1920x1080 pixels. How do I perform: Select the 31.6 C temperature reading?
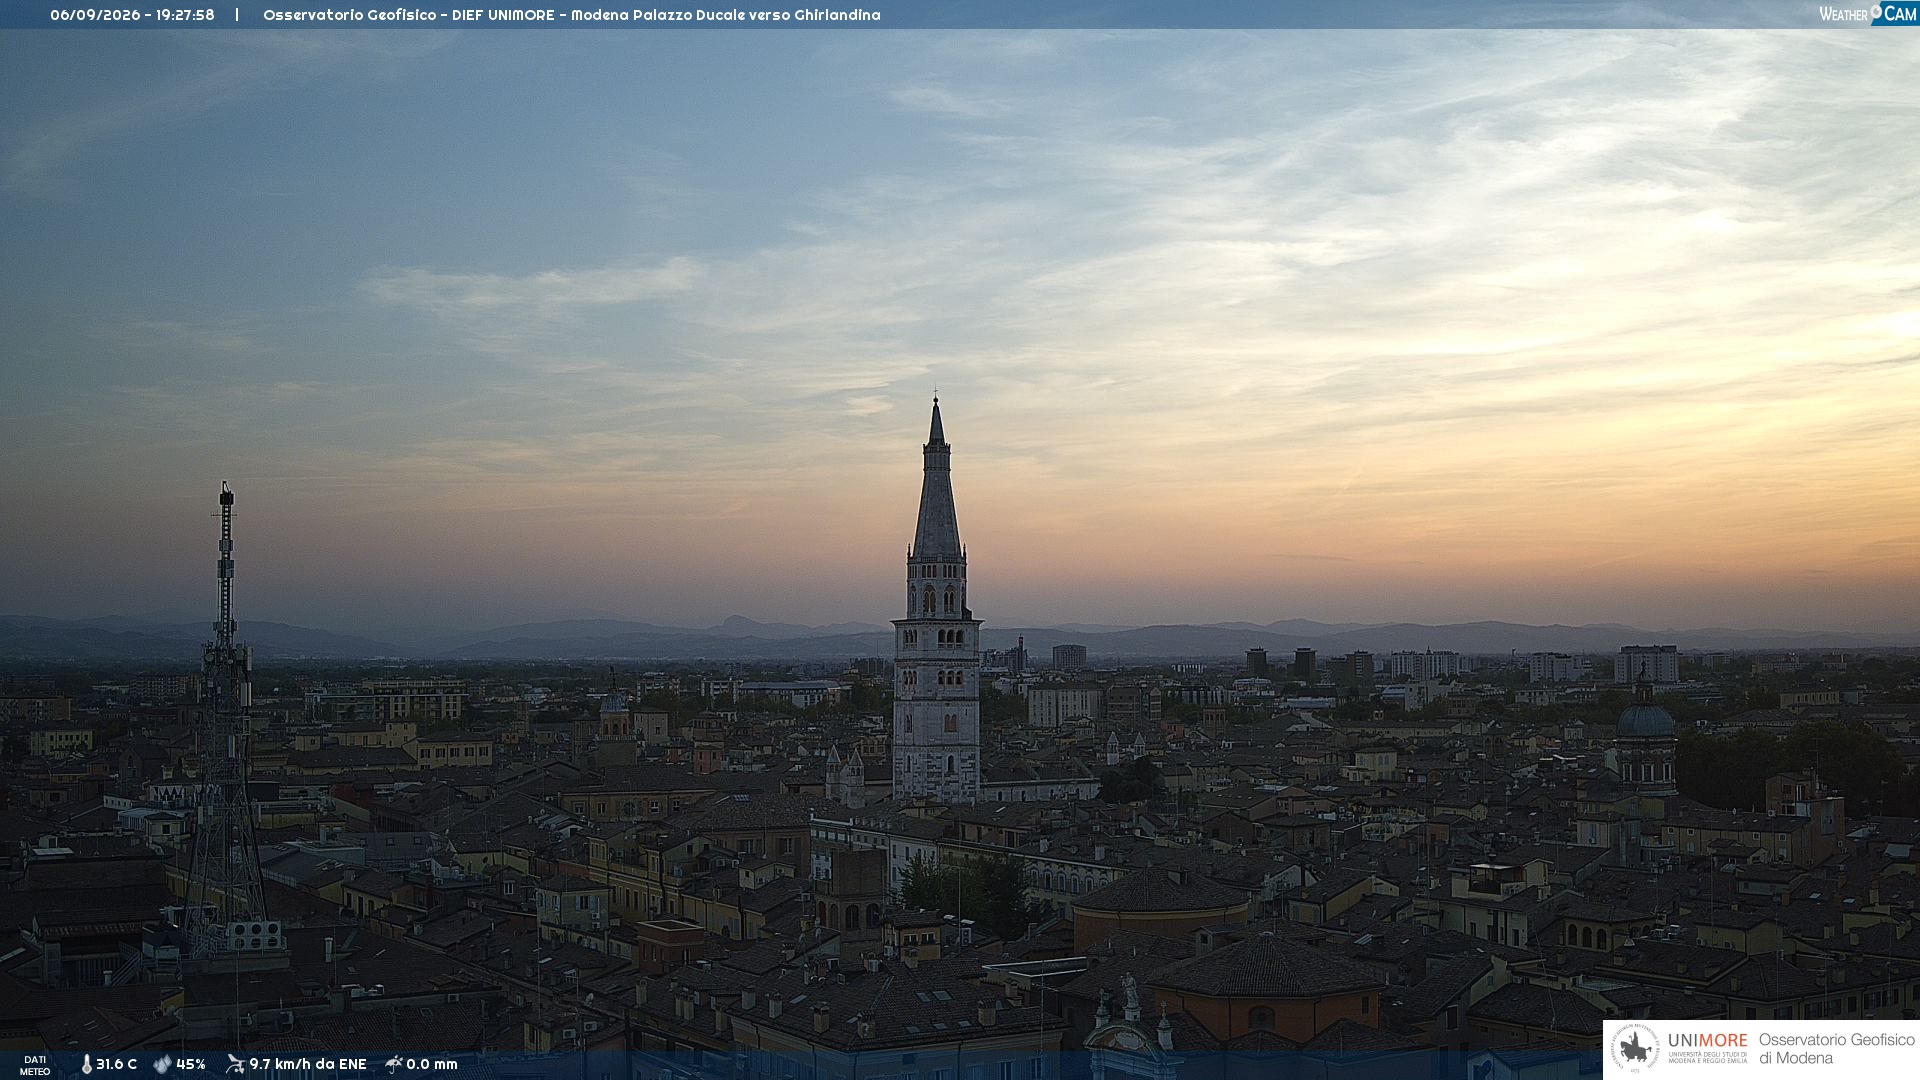[x=116, y=1064]
